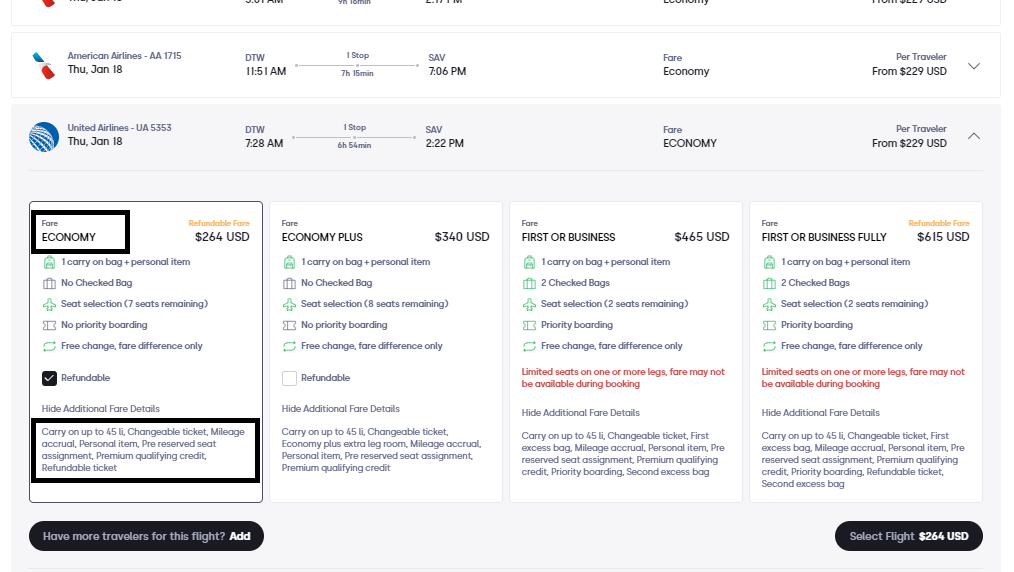The height and width of the screenshot is (572, 1014).
Task: Click carry-on bag icon in ECONOMY fare
Action: [x=49, y=262]
